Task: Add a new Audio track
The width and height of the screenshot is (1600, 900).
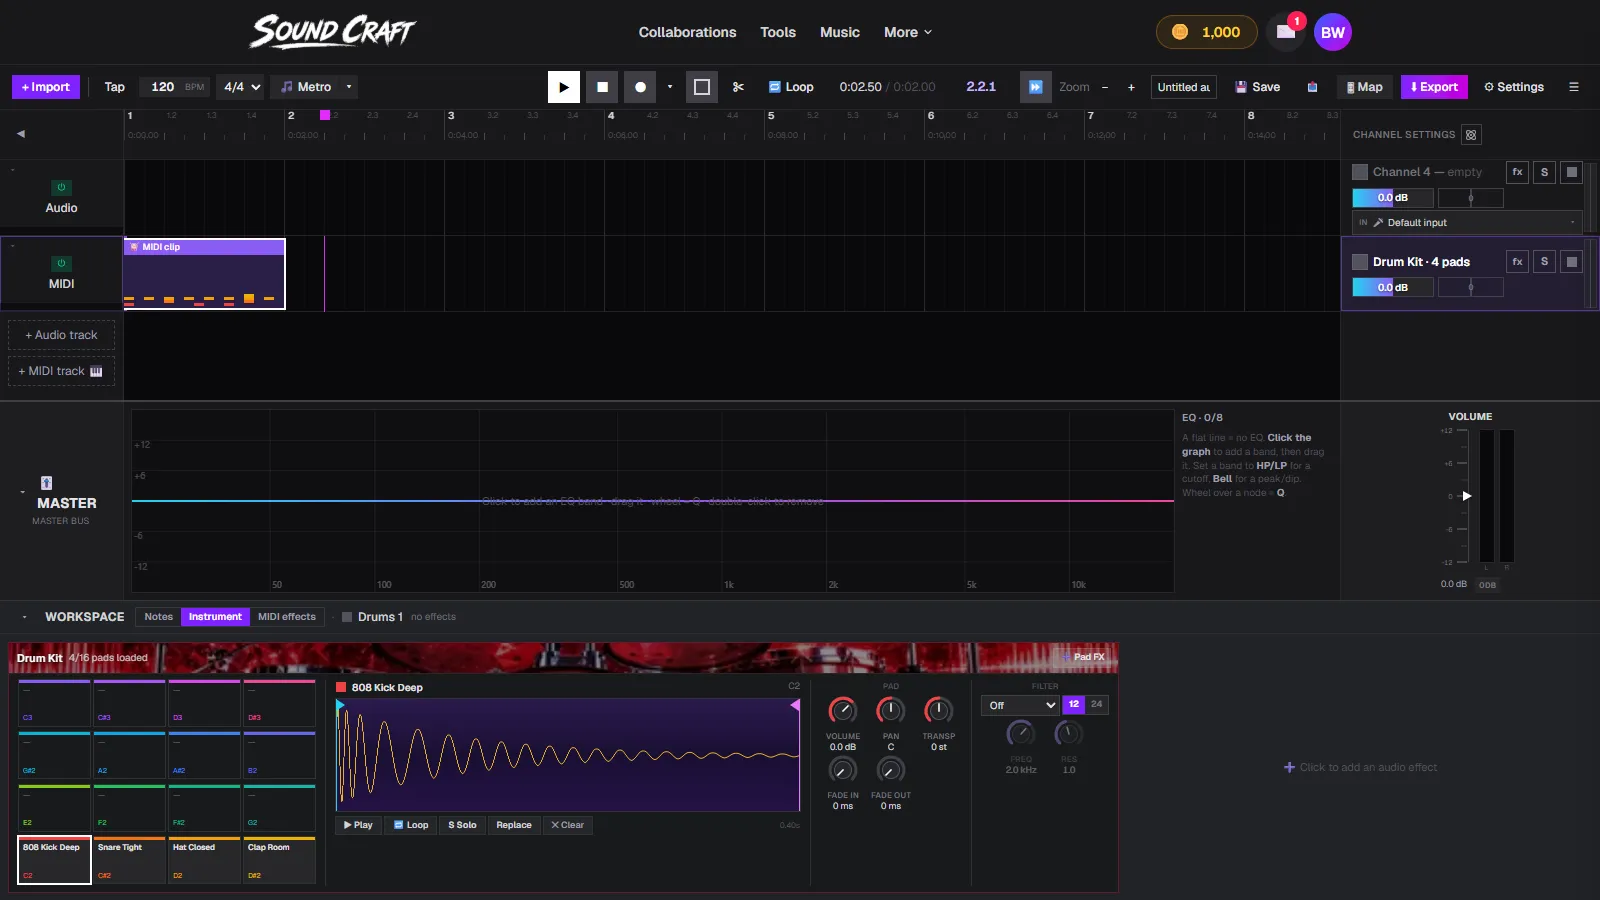Action: pyautogui.click(x=62, y=335)
